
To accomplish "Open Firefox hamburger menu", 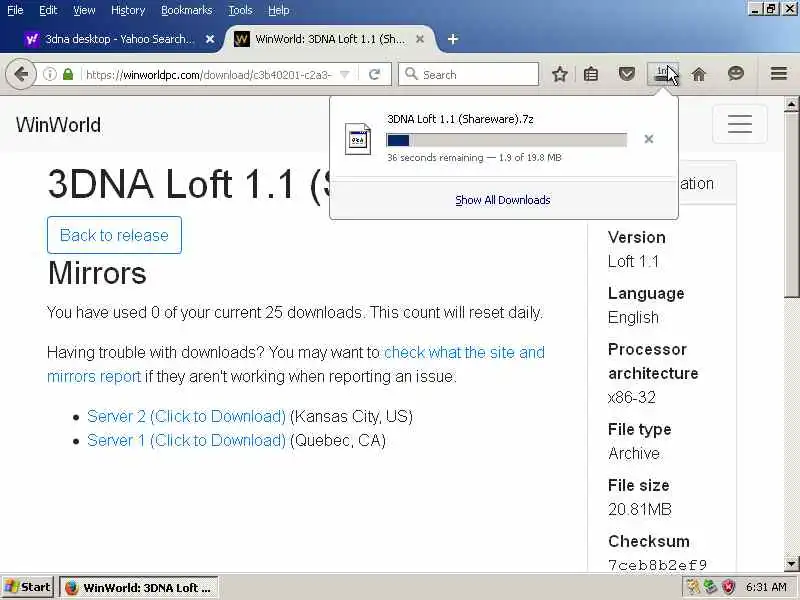I will [779, 74].
